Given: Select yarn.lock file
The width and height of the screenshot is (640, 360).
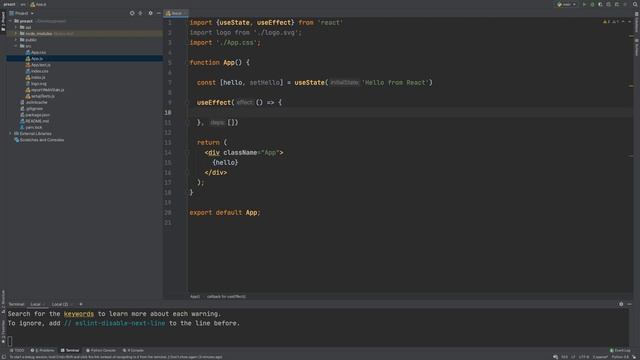Looking at the screenshot, I should (31, 127).
